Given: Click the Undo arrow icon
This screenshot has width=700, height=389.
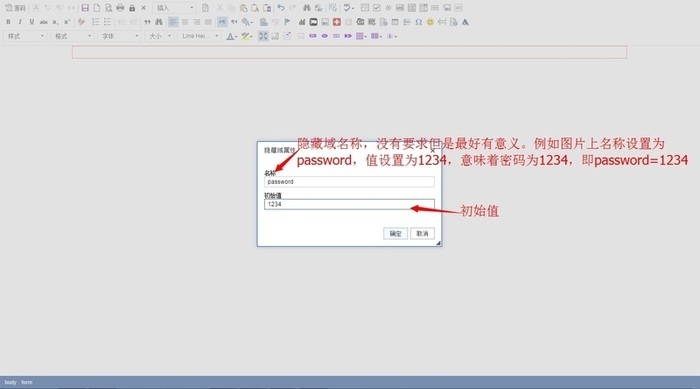Looking at the screenshot, I should click(x=281, y=8).
